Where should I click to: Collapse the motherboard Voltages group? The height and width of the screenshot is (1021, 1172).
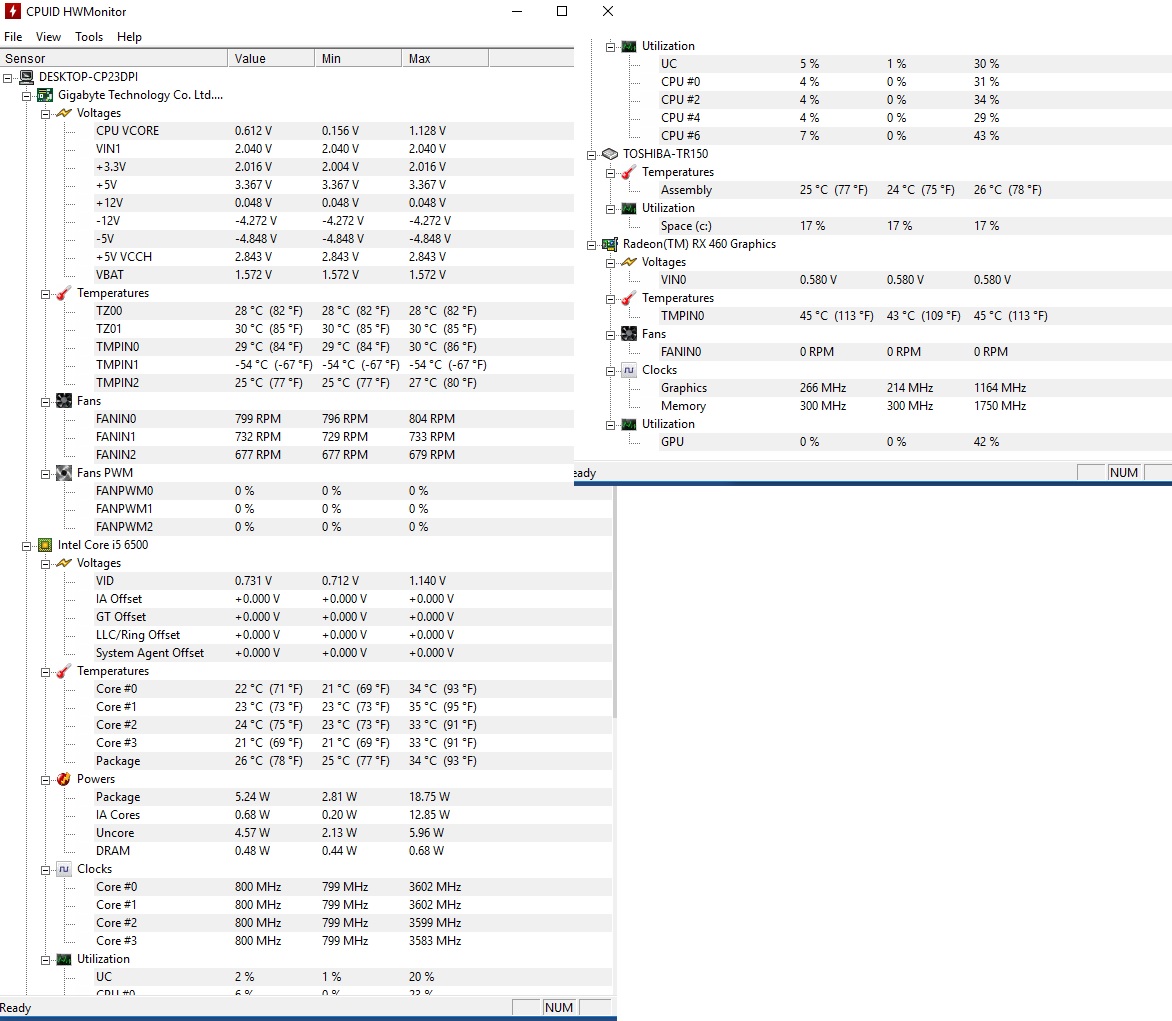tap(46, 114)
